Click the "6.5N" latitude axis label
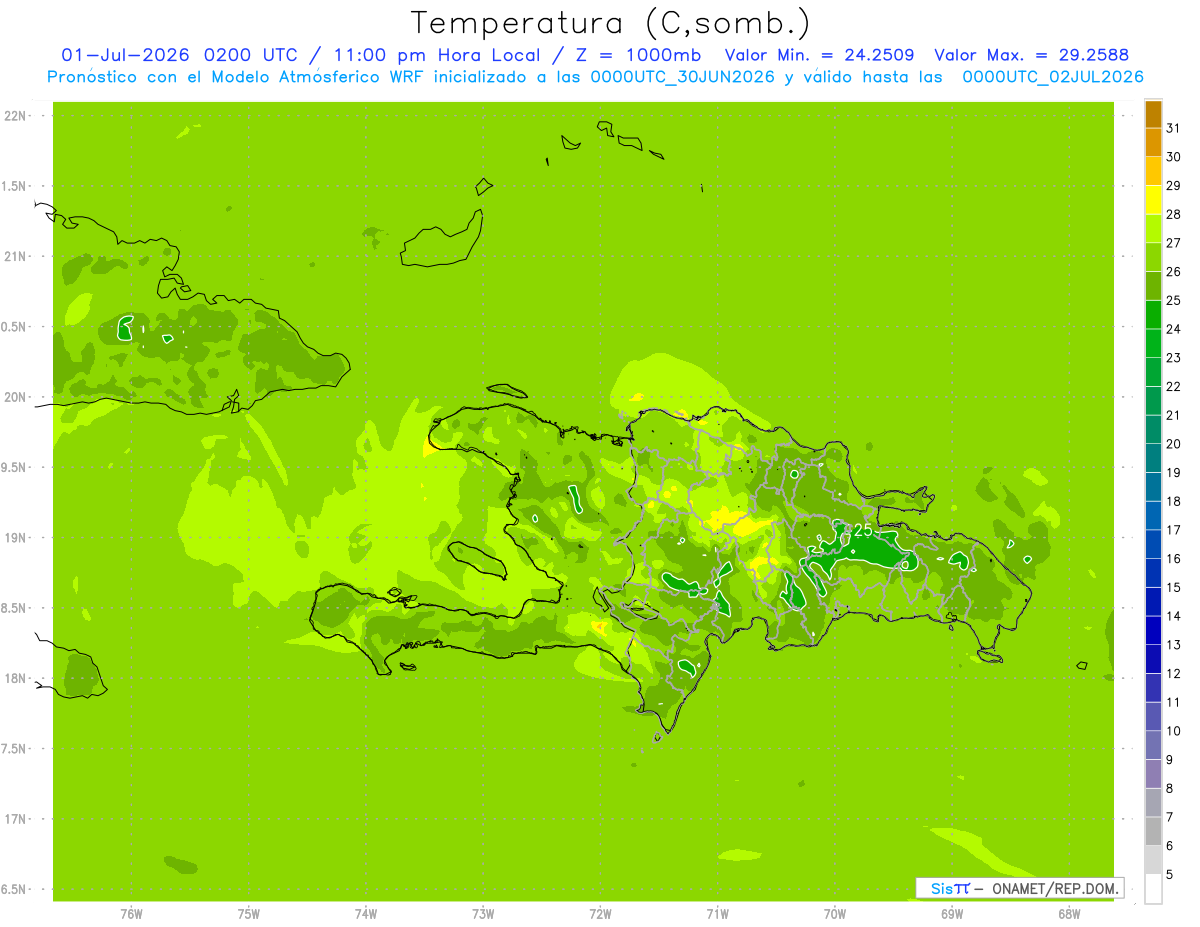The width and height of the screenshot is (1200, 927). (x=15, y=890)
